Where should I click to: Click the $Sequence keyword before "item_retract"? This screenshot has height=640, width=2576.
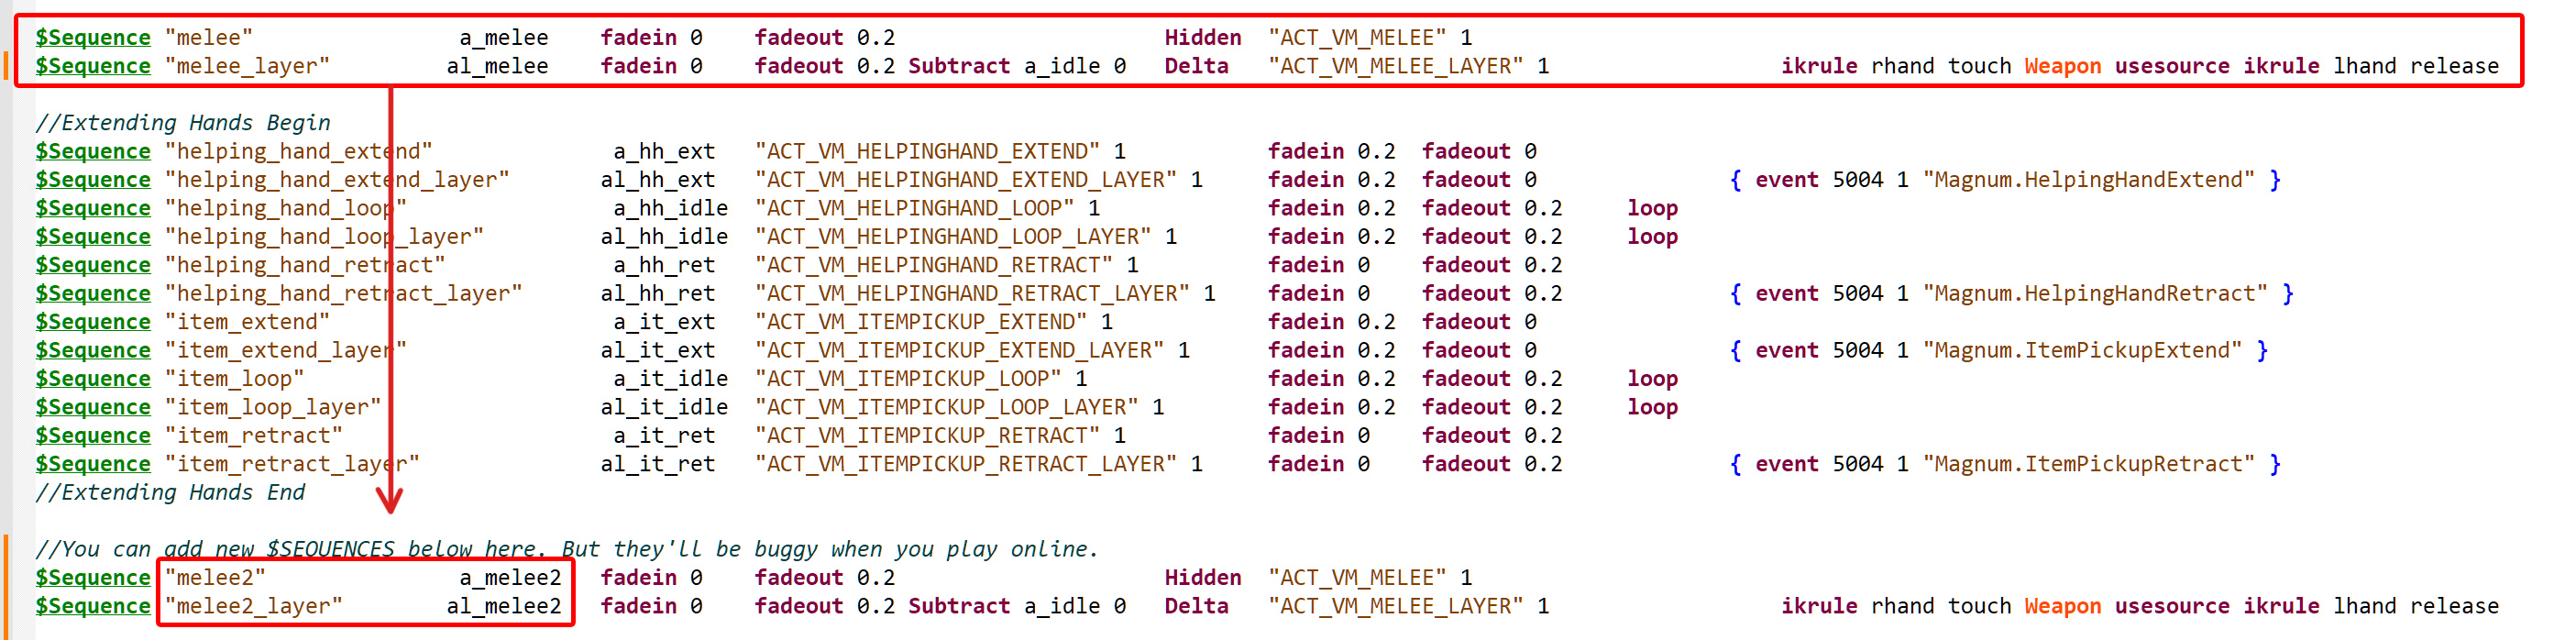point(93,436)
